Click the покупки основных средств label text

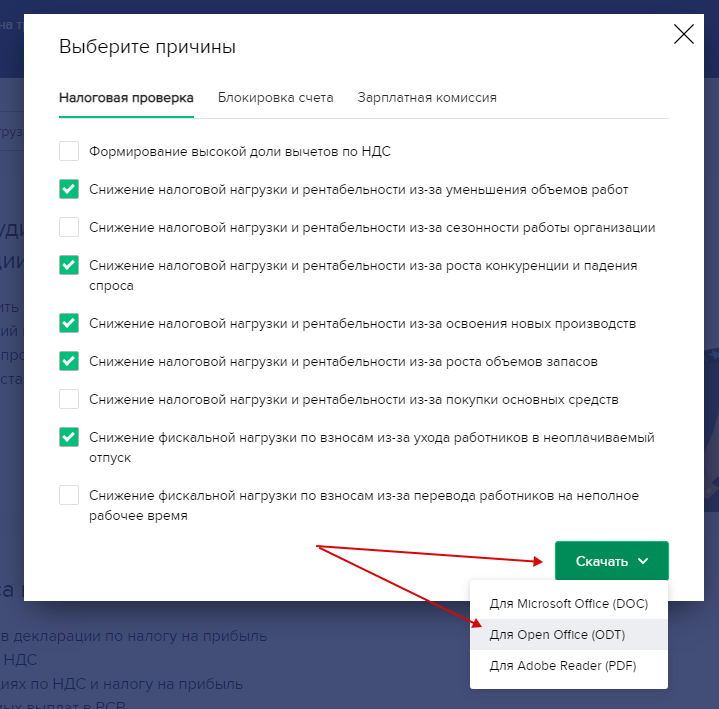point(353,399)
